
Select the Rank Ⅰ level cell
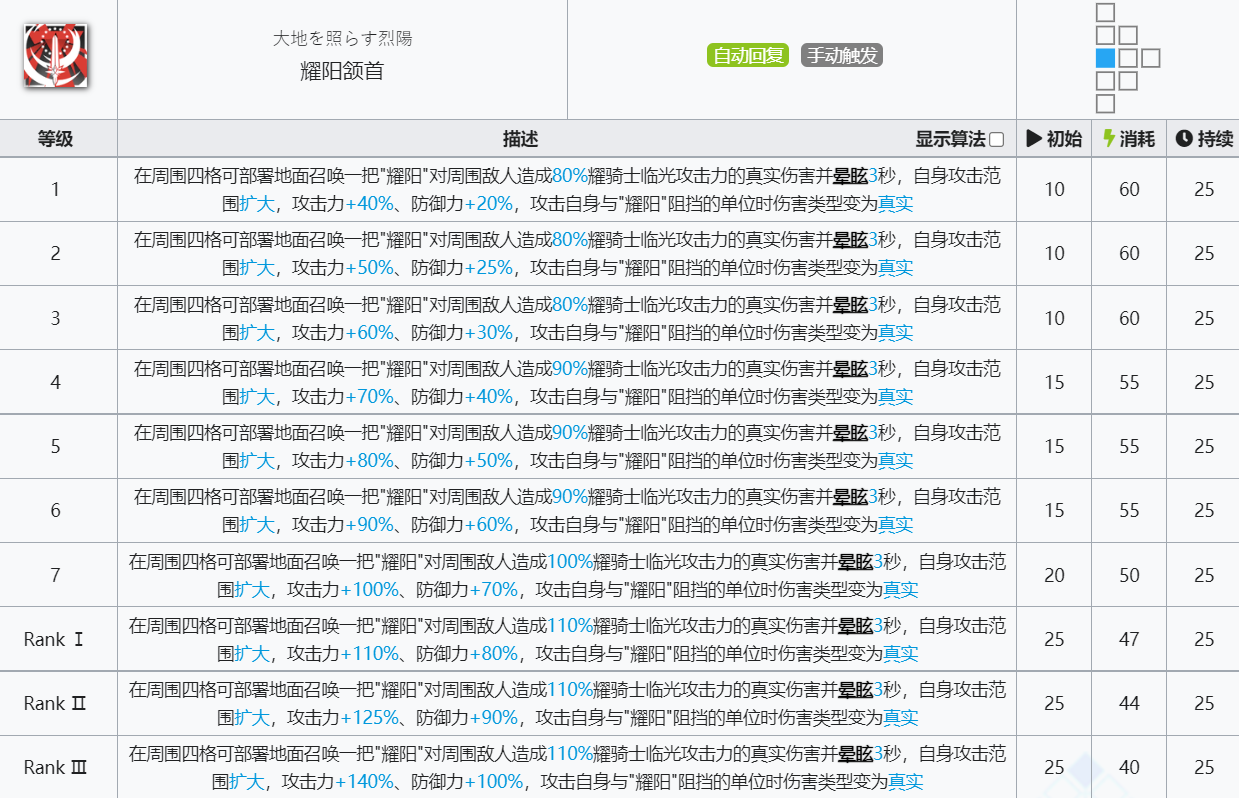56,639
